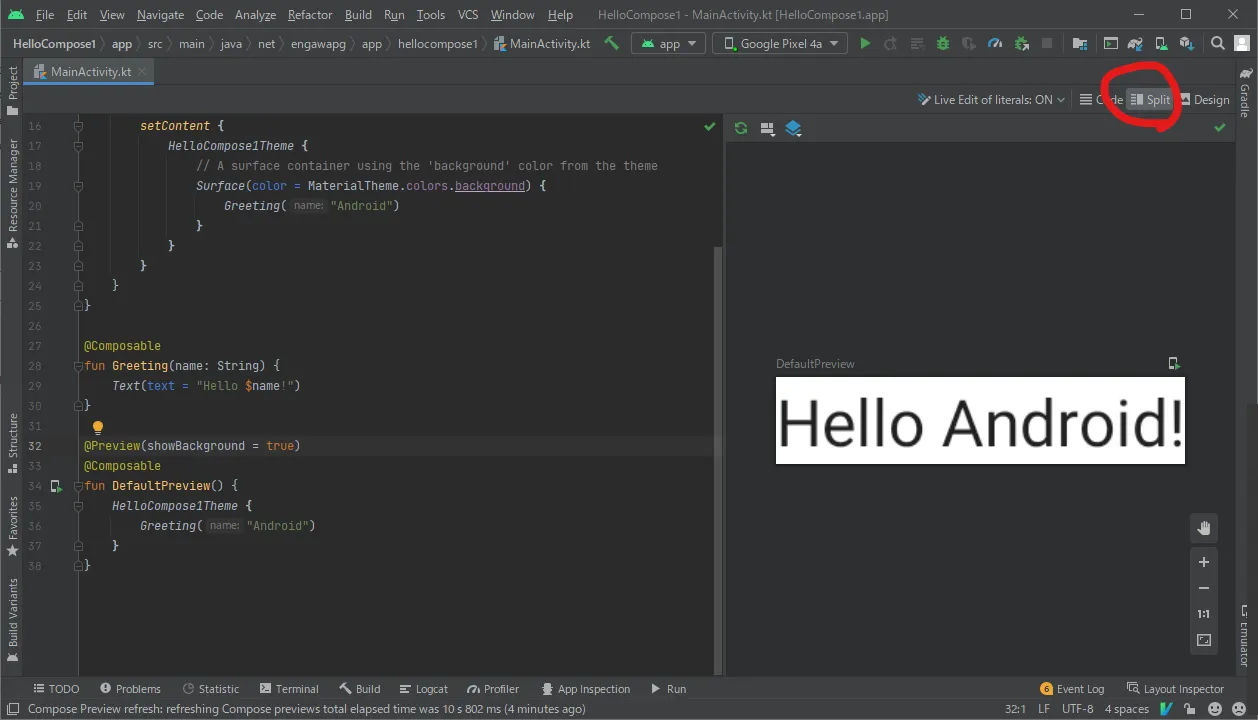
Task: Expand Live Edit of literals dropdown
Action: pyautogui.click(x=991, y=100)
